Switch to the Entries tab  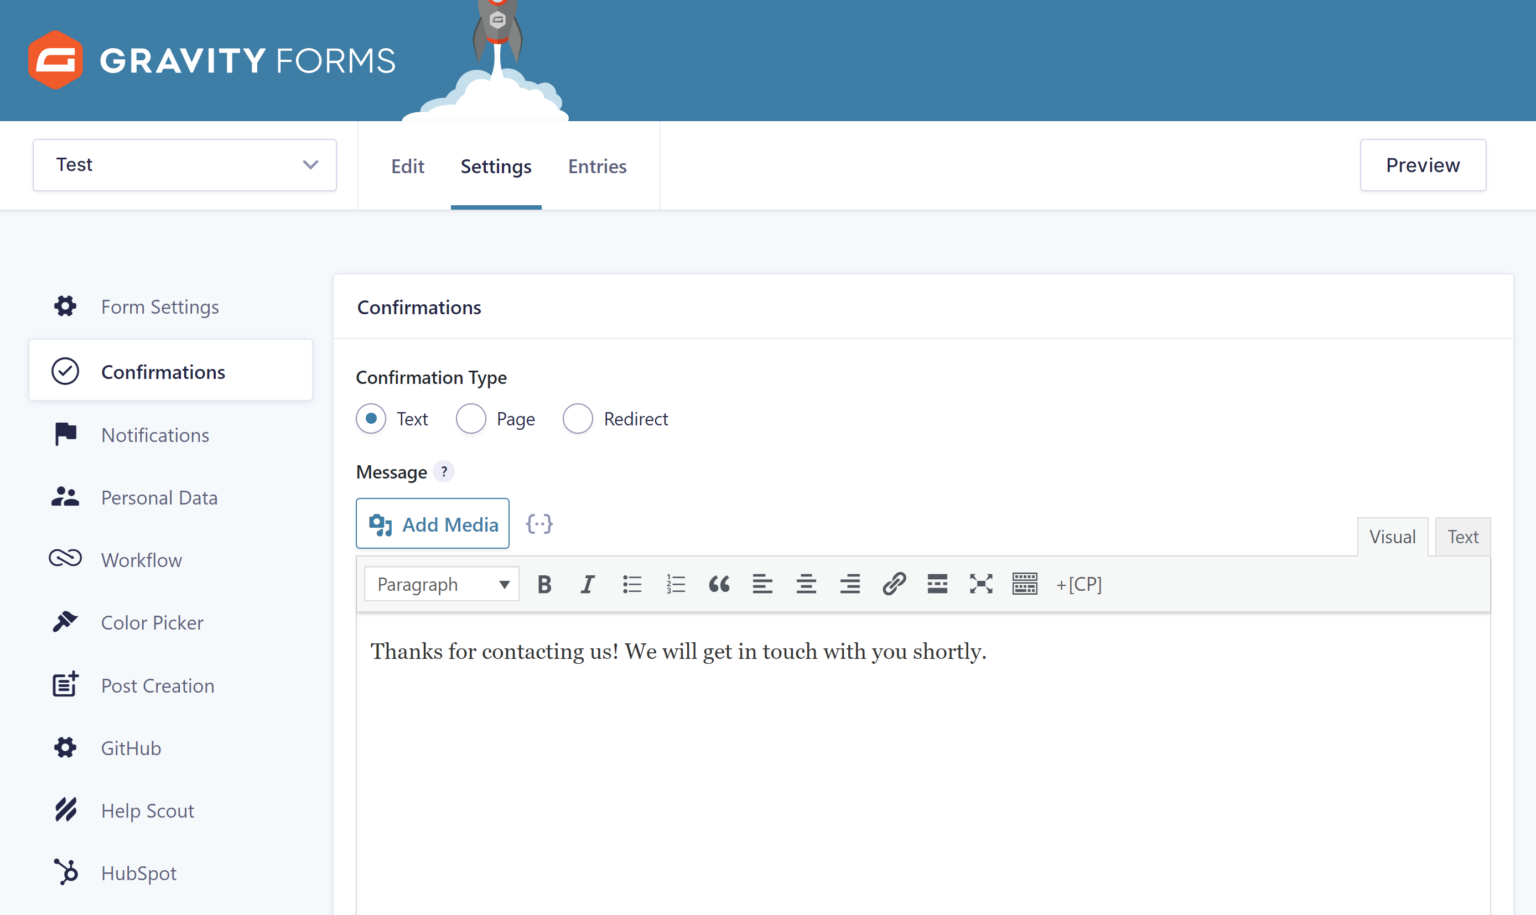point(597,166)
